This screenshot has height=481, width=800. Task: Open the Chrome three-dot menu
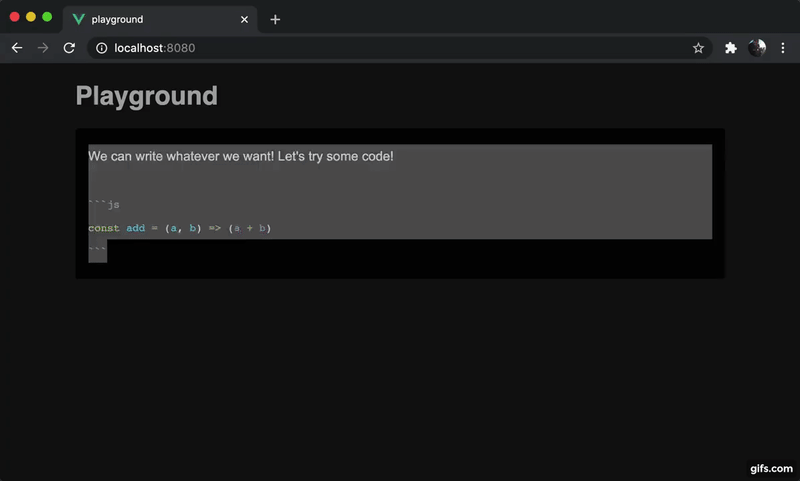point(783,48)
